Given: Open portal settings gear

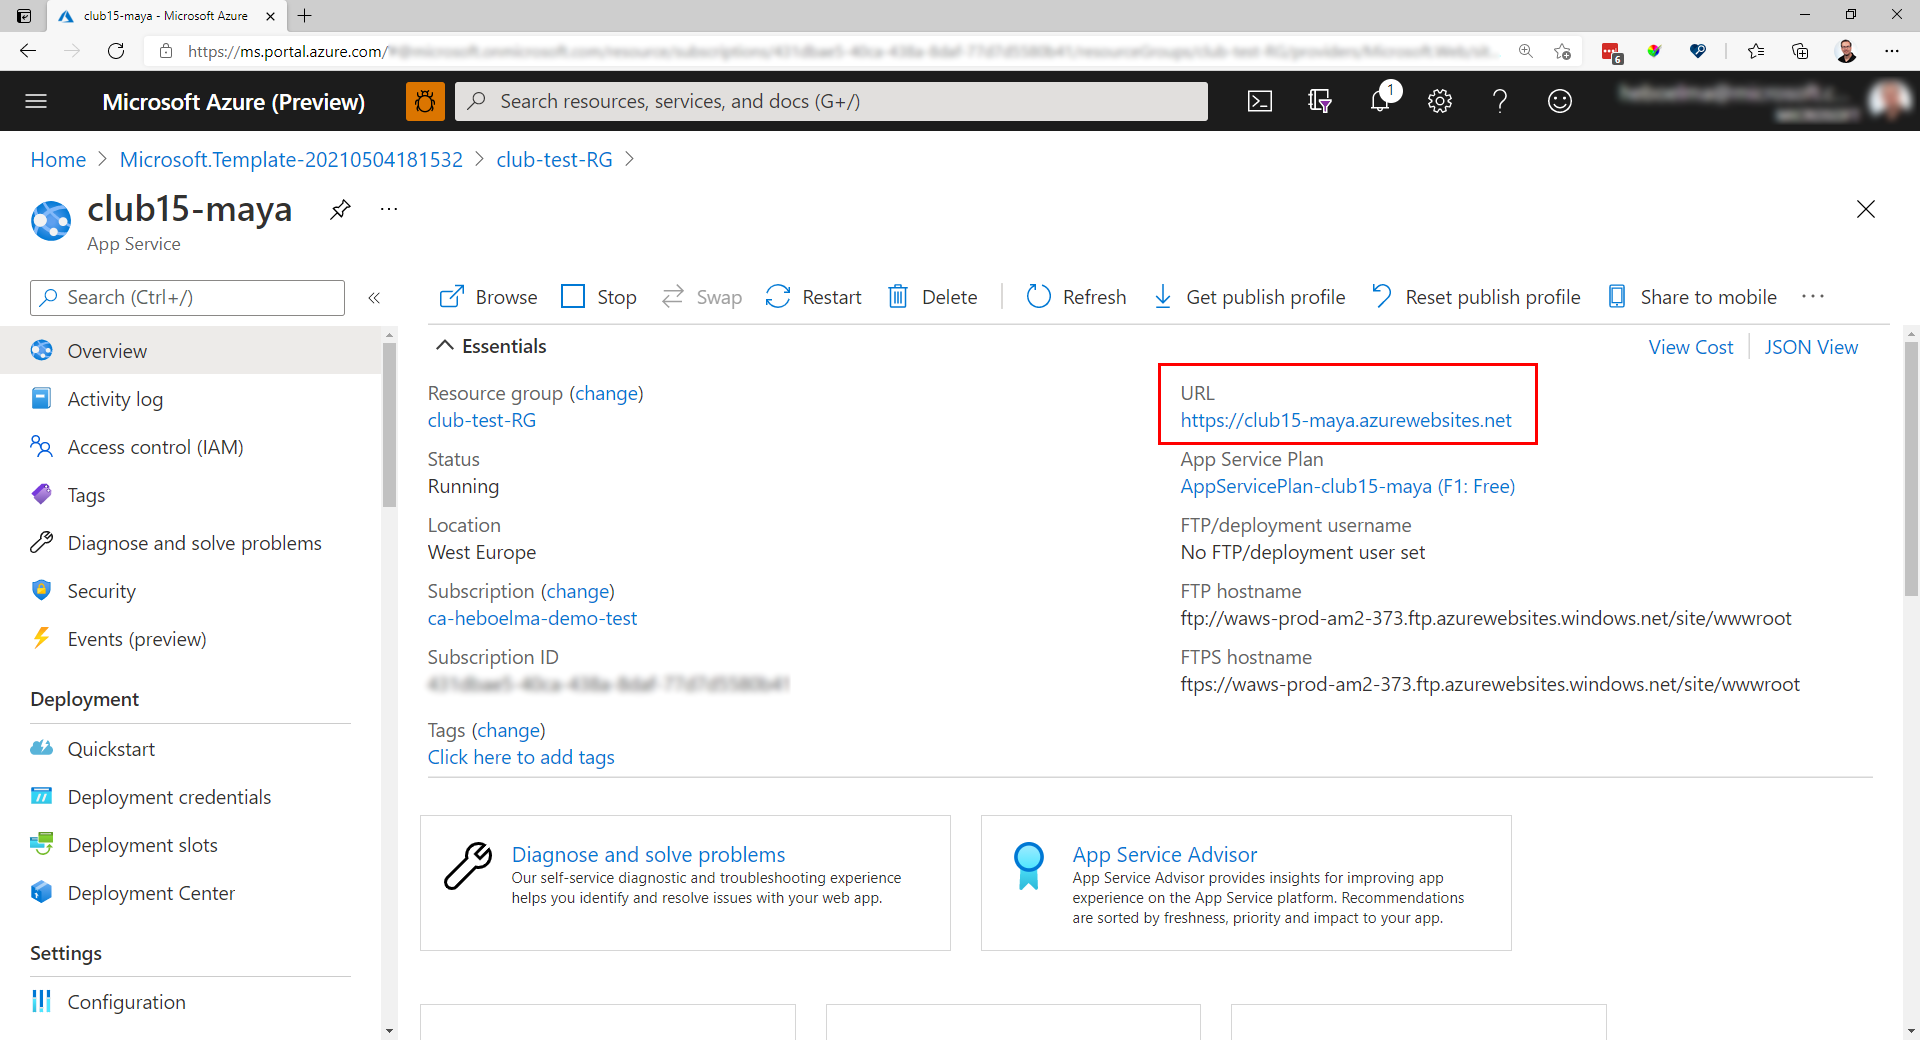Looking at the screenshot, I should pyautogui.click(x=1440, y=101).
